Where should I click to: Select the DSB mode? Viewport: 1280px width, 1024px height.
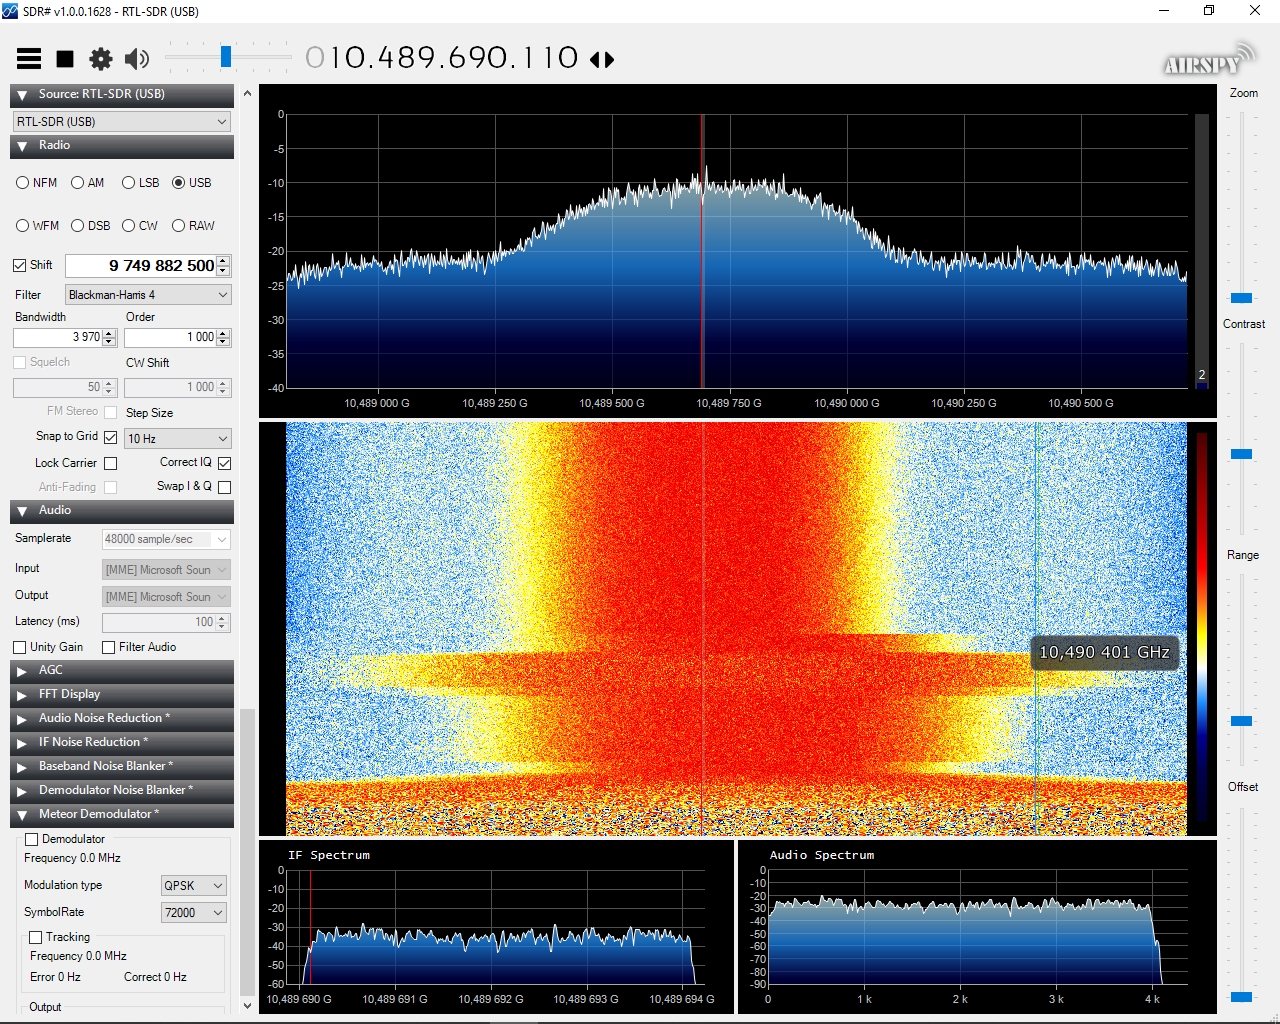tap(77, 226)
